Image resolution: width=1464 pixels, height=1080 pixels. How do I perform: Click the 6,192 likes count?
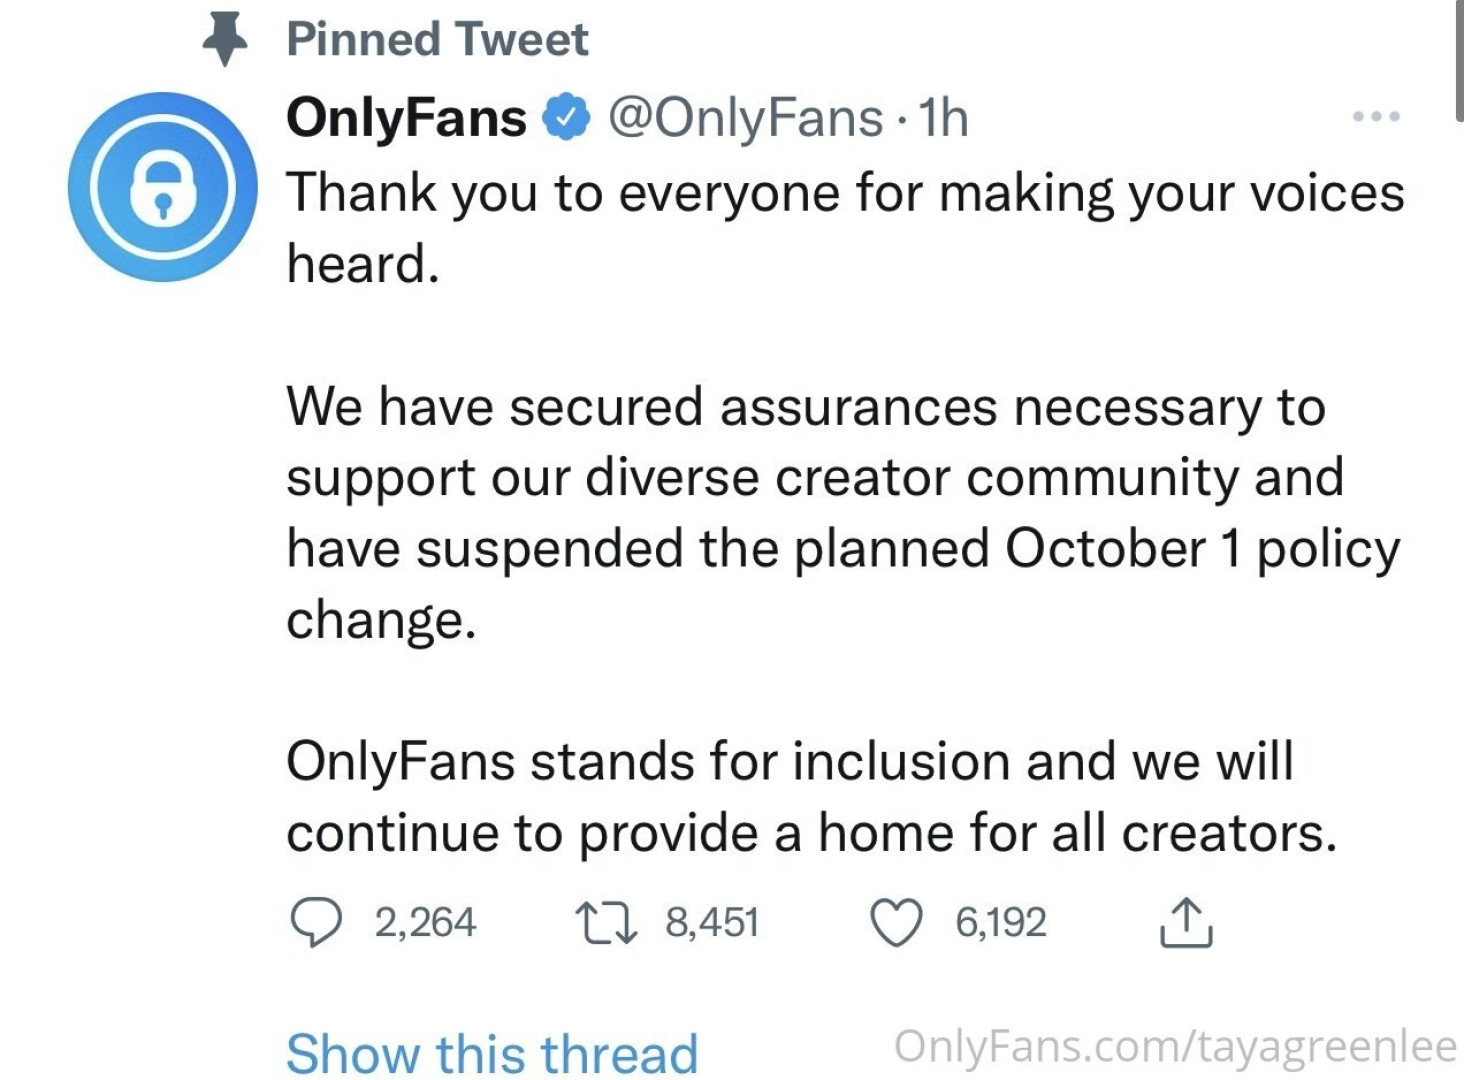tap(1001, 922)
